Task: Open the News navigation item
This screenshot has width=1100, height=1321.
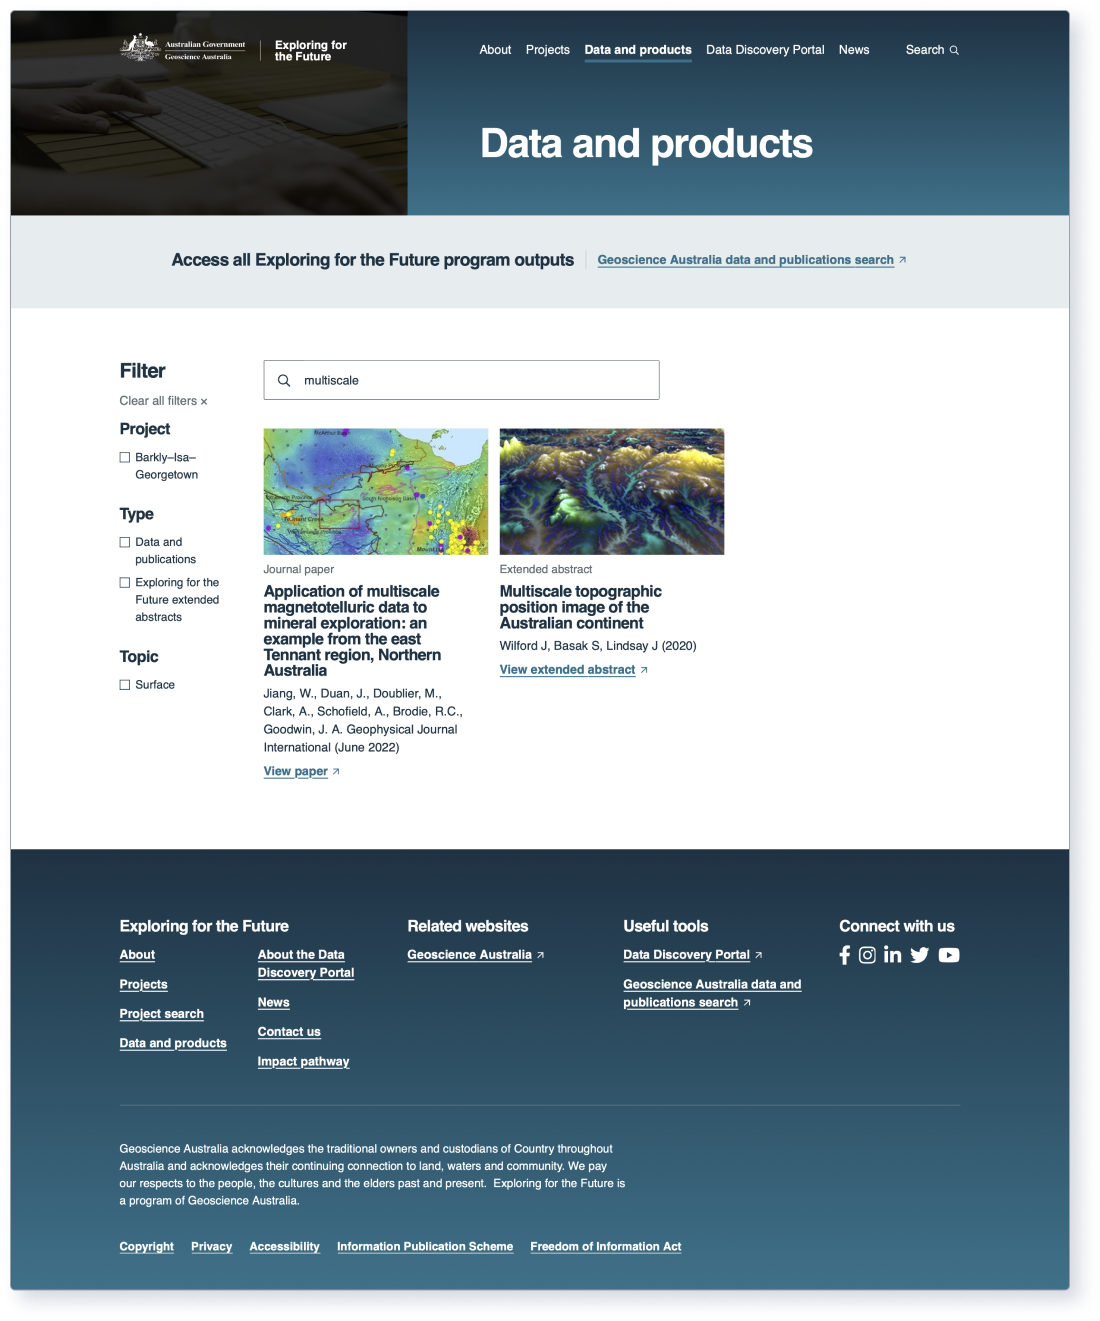Action: click(853, 50)
